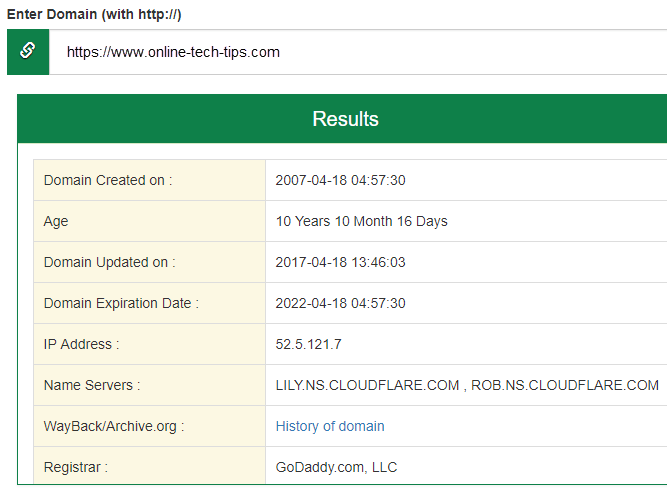Viewport: 667px width, 494px height.
Task: Click the Enter Domain label text
Action: click(94, 15)
